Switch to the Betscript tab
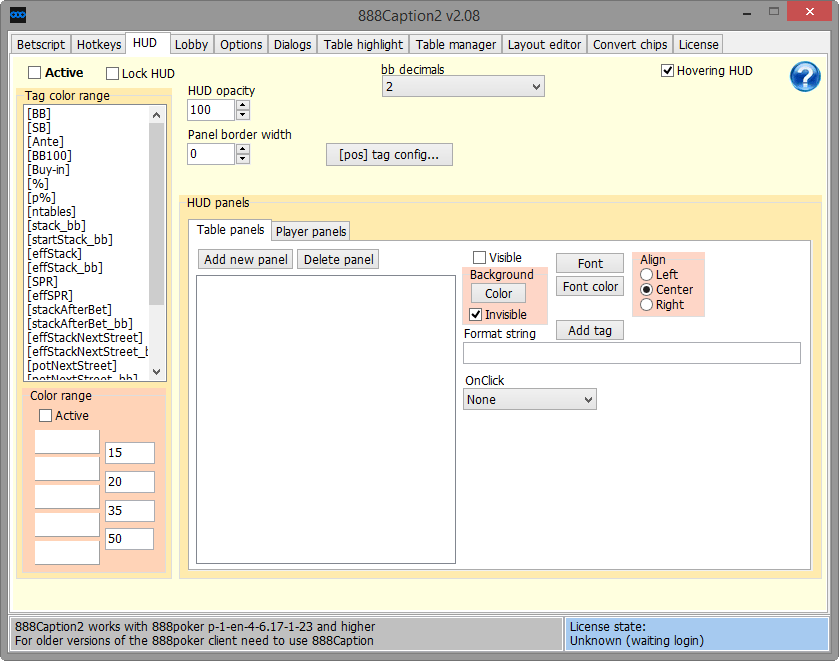 point(41,44)
